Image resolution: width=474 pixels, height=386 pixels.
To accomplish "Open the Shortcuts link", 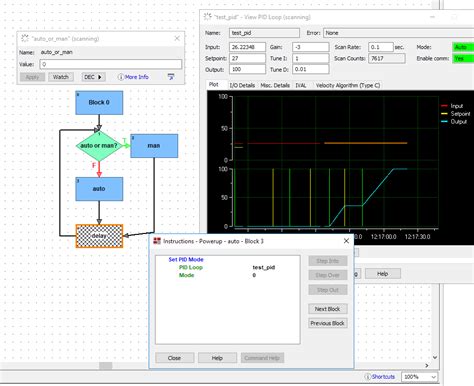I will tap(383, 377).
